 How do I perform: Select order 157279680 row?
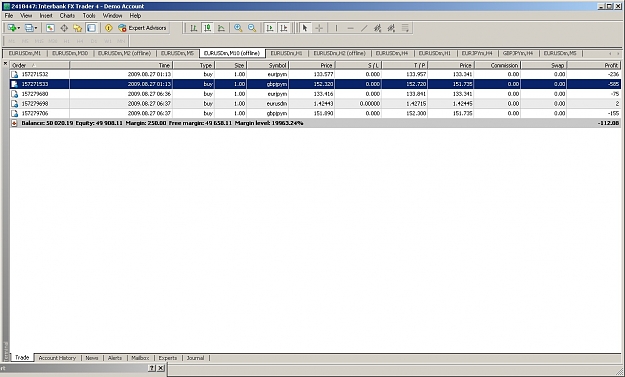pos(315,94)
